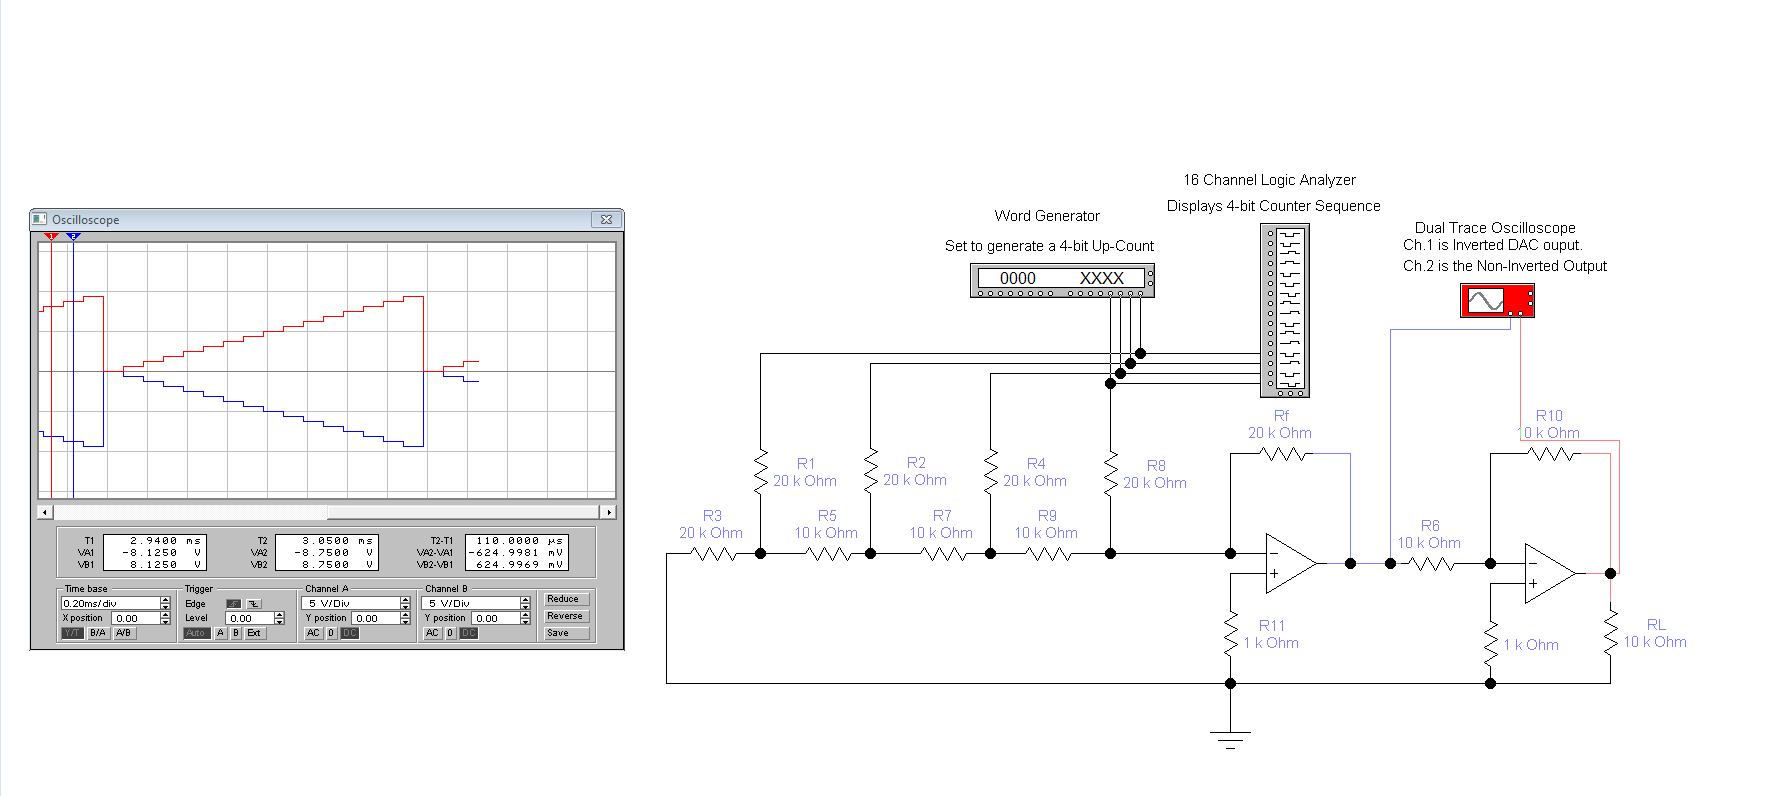Screen dimensions: 1765x796
Task: Select the 16 Channel Logic Analyzer instrument
Action: pyautogui.click(x=1285, y=310)
